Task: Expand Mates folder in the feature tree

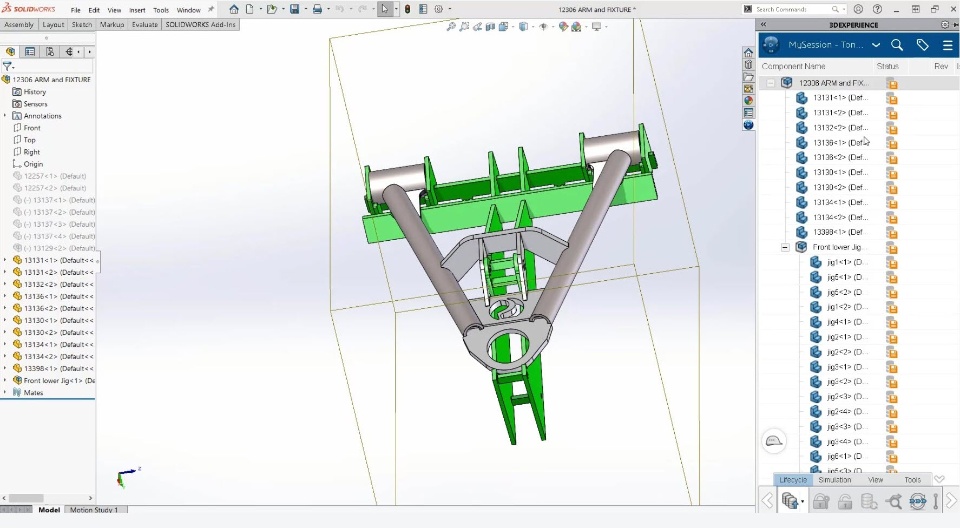Action: click(5, 392)
